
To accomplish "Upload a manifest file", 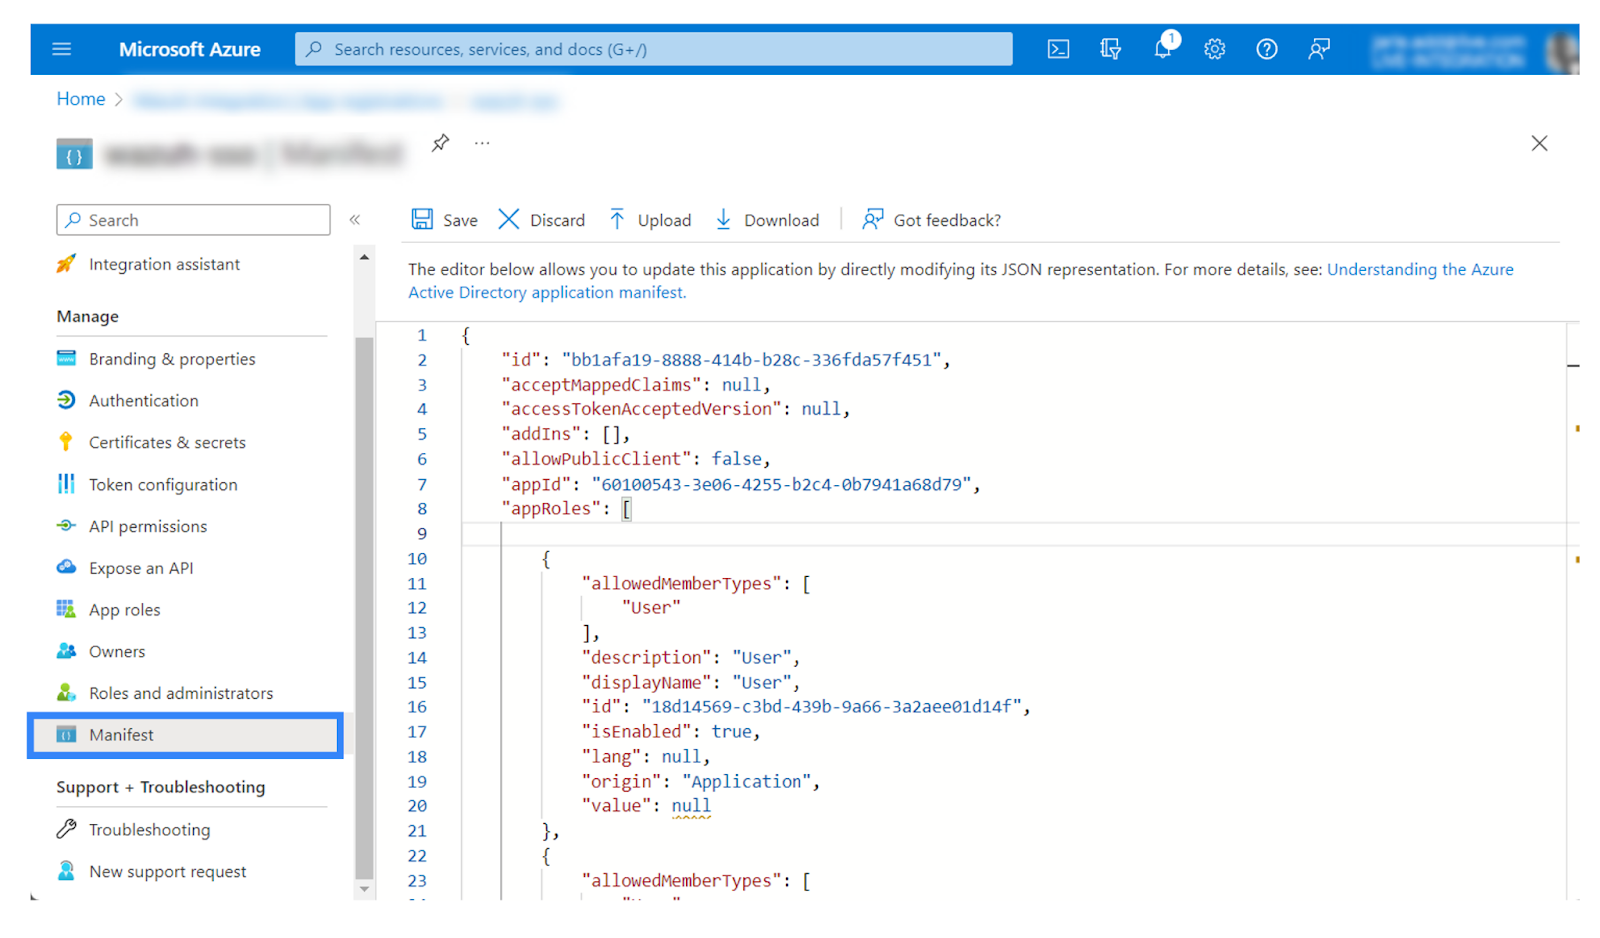I will pyautogui.click(x=650, y=220).
